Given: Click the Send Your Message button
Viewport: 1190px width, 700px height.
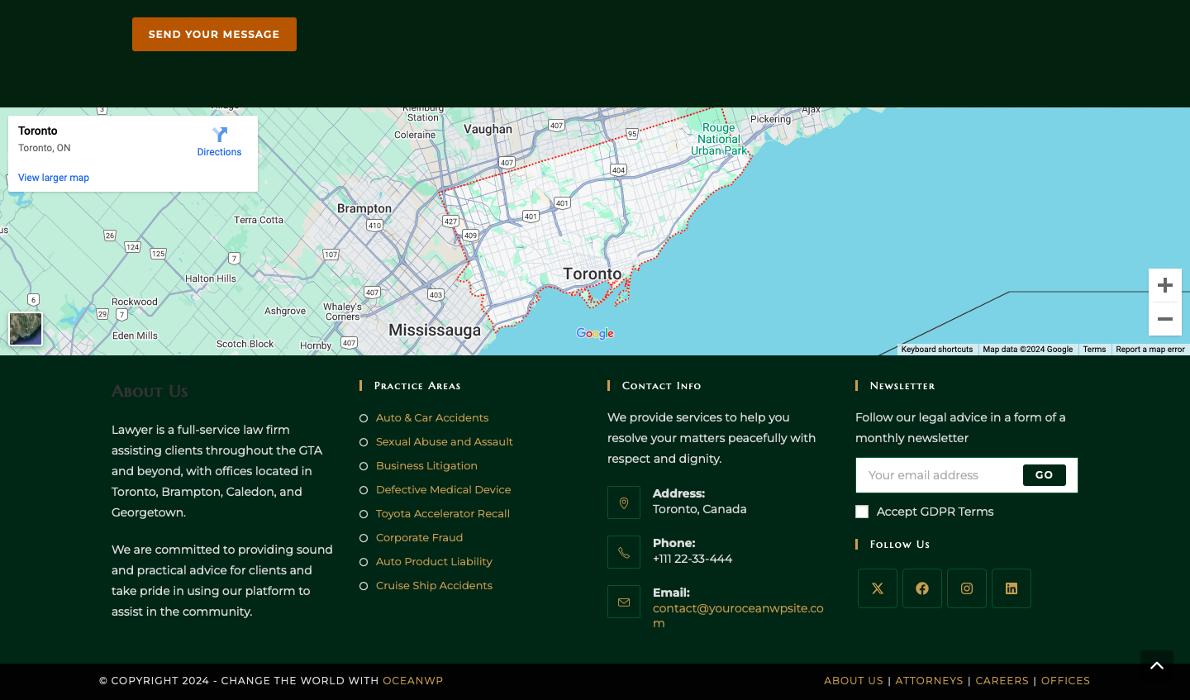Looking at the screenshot, I should [x=214, y=34].
